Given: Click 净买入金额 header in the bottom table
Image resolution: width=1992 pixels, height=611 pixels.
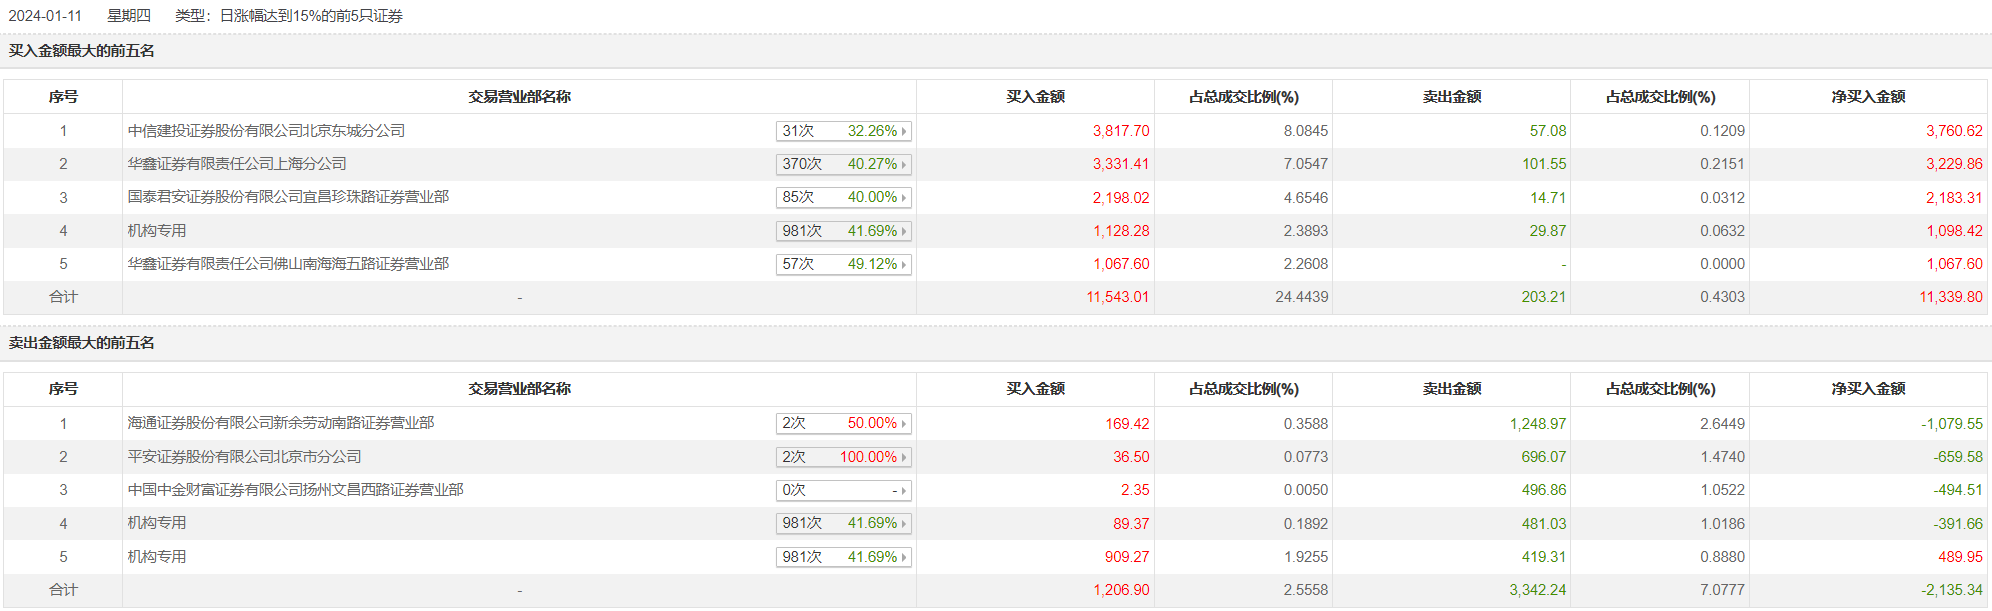Looking at the screenshot, I should coord(1868,389).
